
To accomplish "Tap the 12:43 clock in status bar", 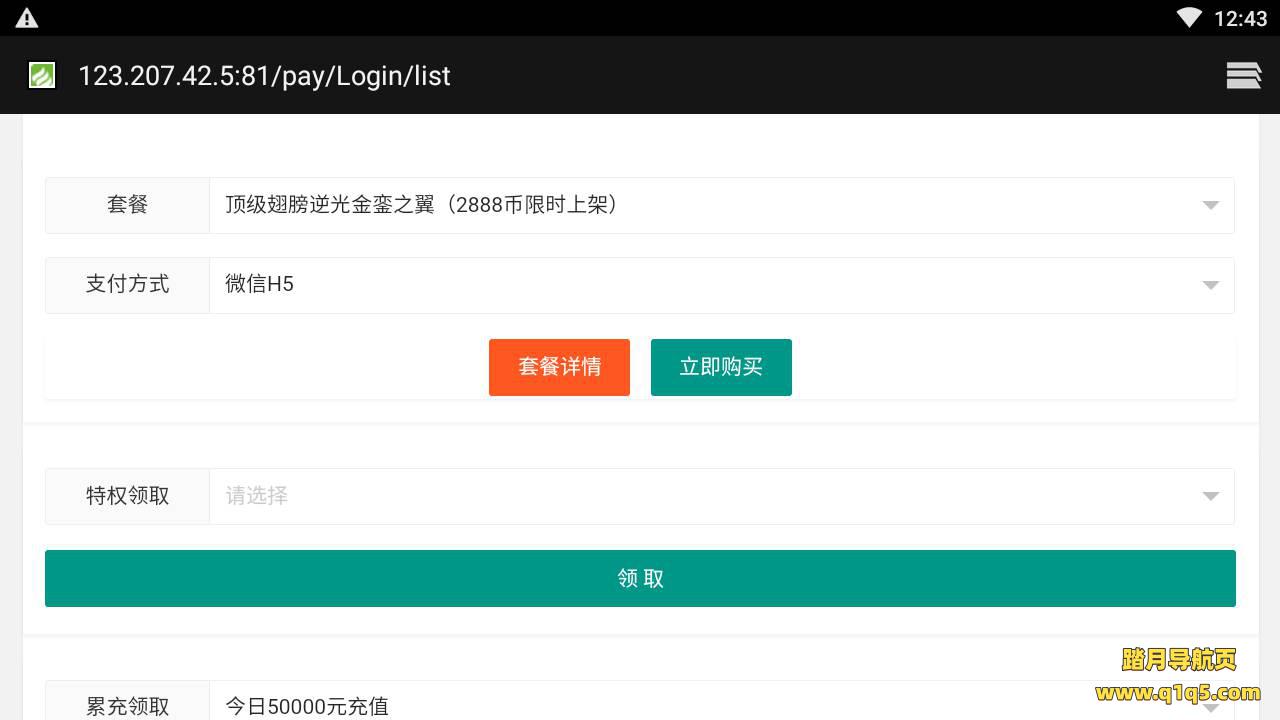I will pos(1240,18).
